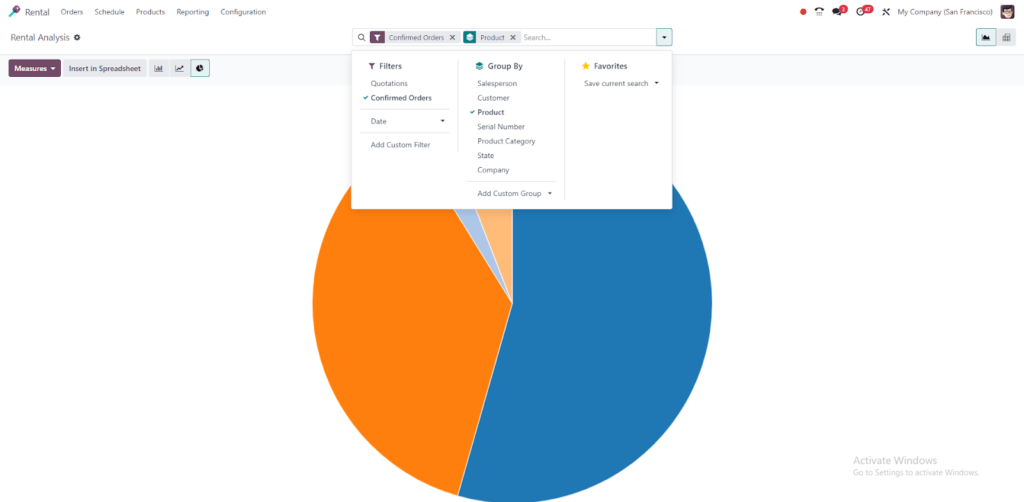This screenshot has width=1024, height=502.
Task: Switch to bar chart view
Action: click(158, 68)
